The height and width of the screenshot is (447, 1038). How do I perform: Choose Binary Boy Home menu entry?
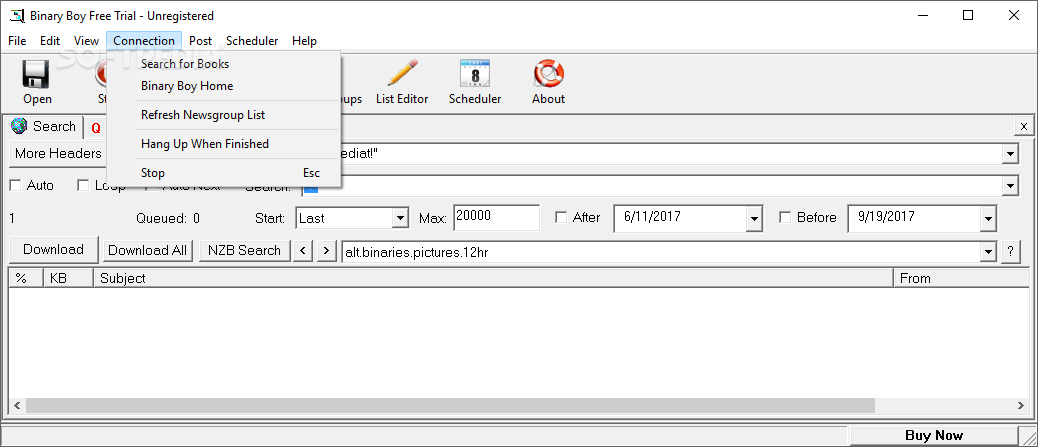pyautogui.click(x=224, y=86)
